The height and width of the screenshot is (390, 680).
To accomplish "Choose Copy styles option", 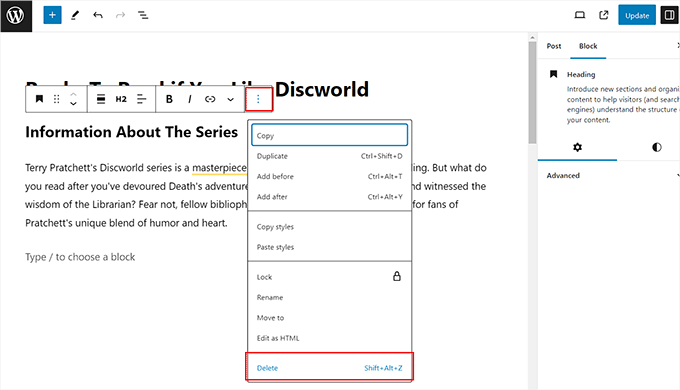I will coord(329,227).
